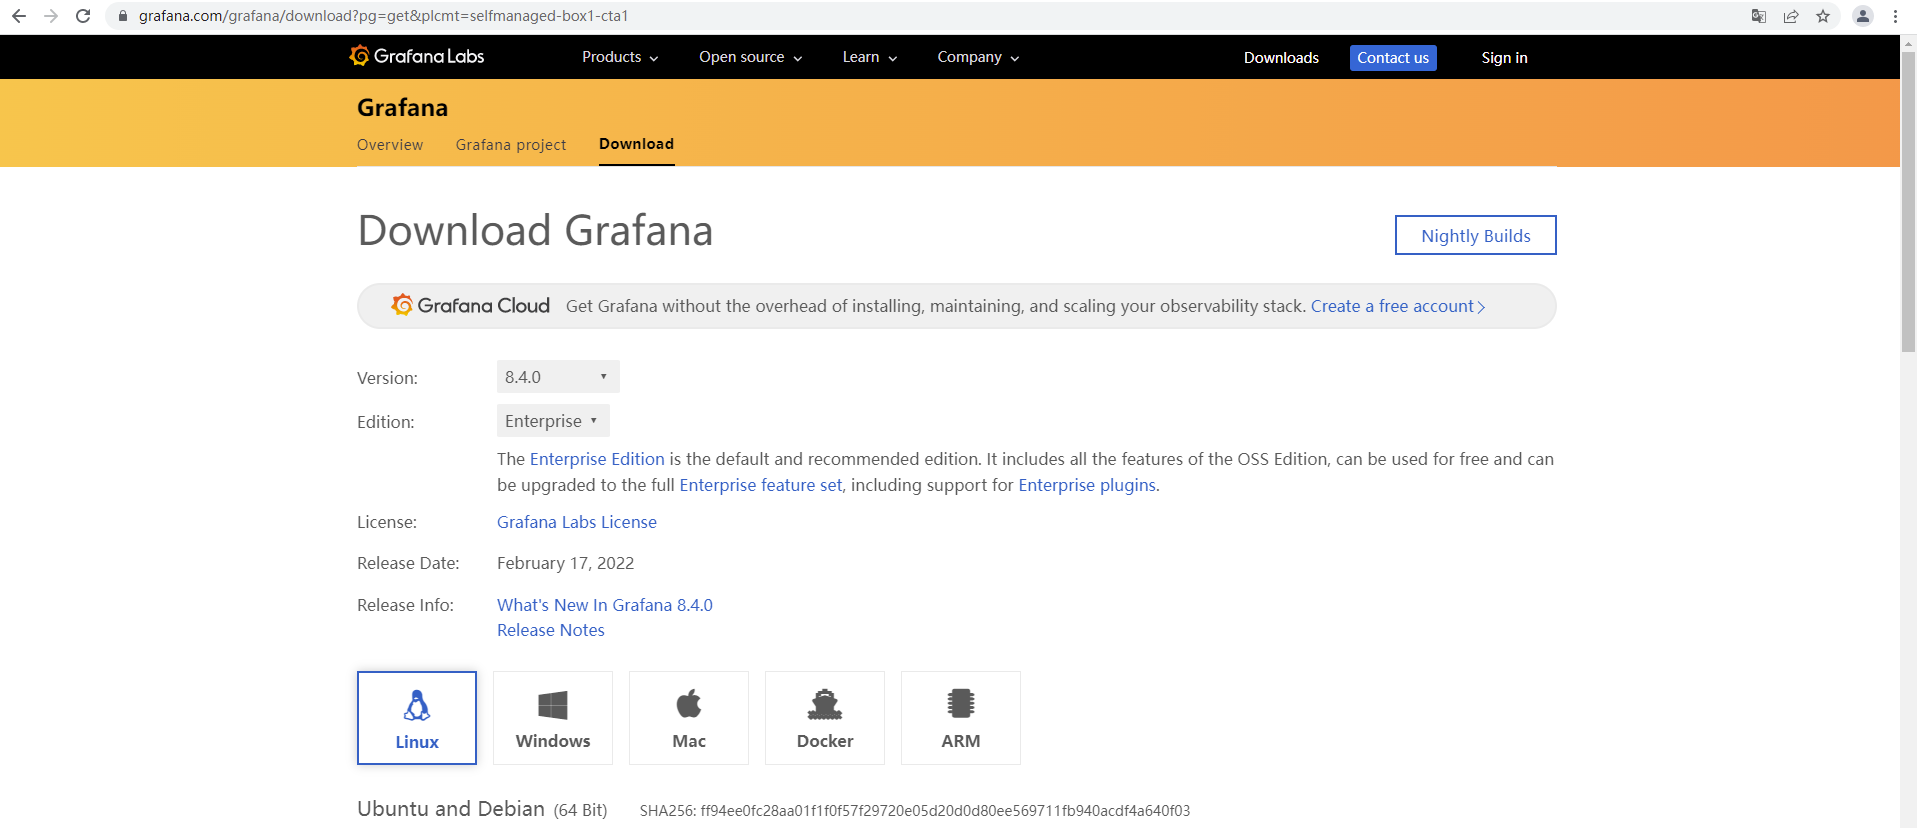Go back using browser back arrow
1917x828 pixels.
pos(19,16)
